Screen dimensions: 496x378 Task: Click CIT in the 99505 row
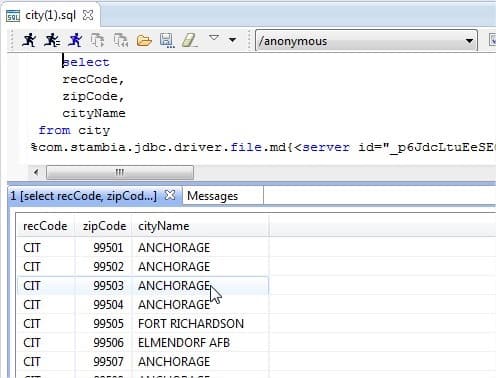pyautogui.click(x=32, y=324)
